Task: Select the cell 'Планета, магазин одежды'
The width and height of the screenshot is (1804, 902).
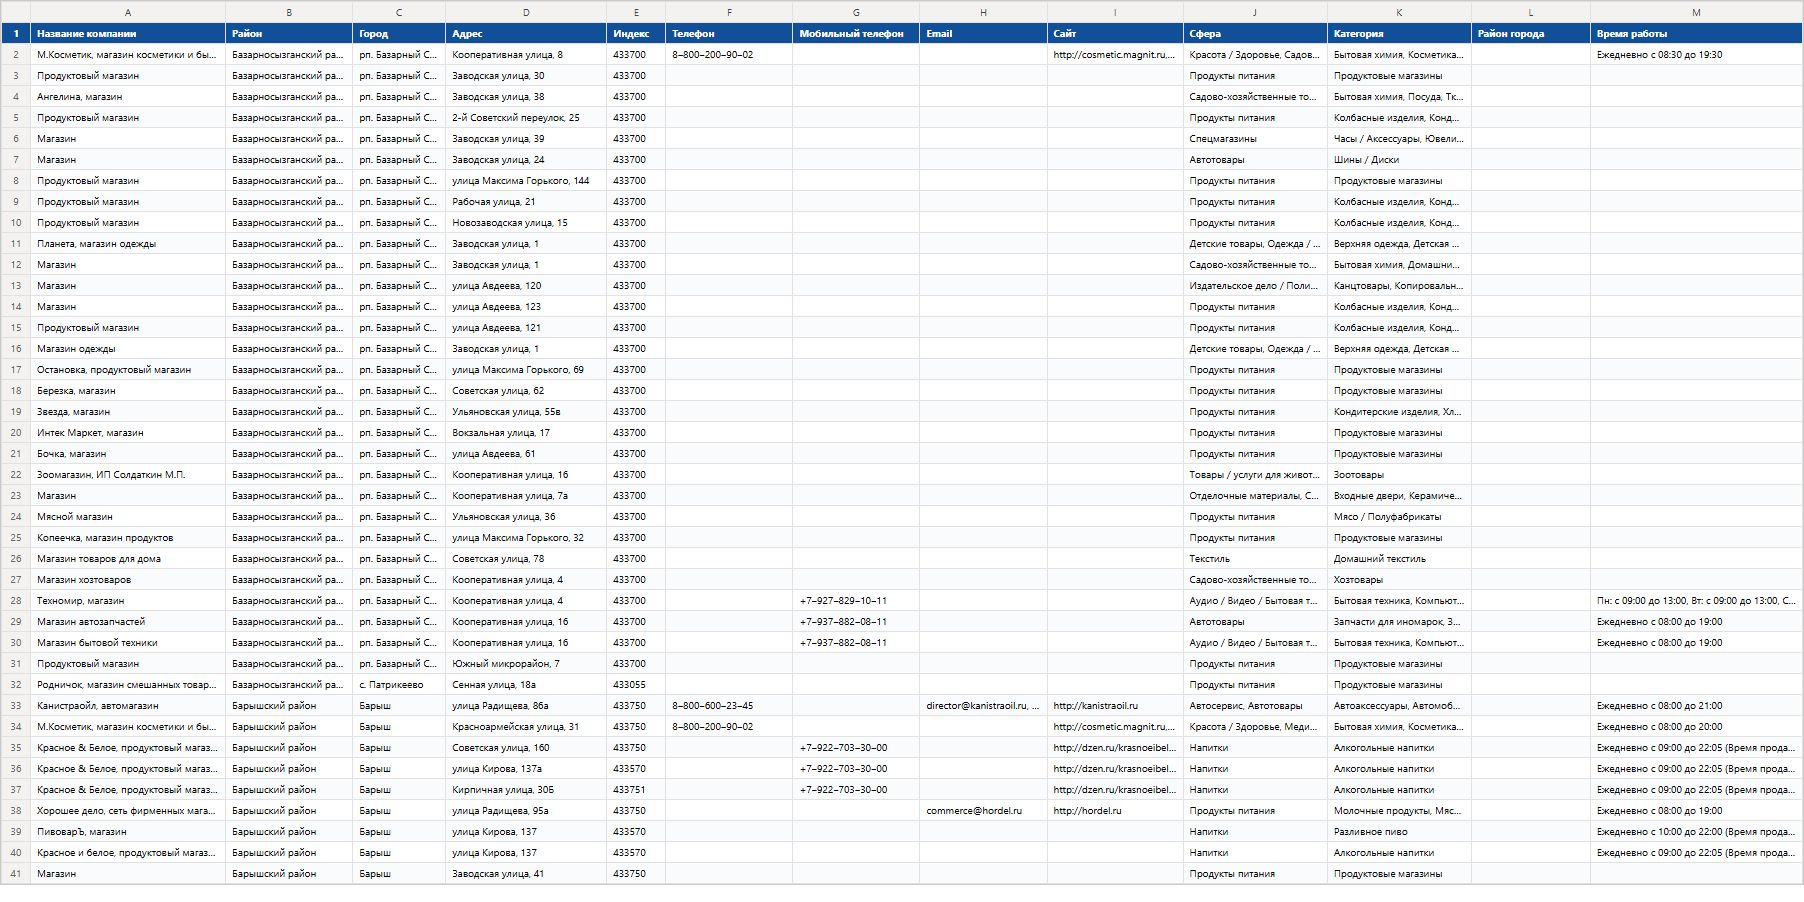Action: [x=128, y=244]
